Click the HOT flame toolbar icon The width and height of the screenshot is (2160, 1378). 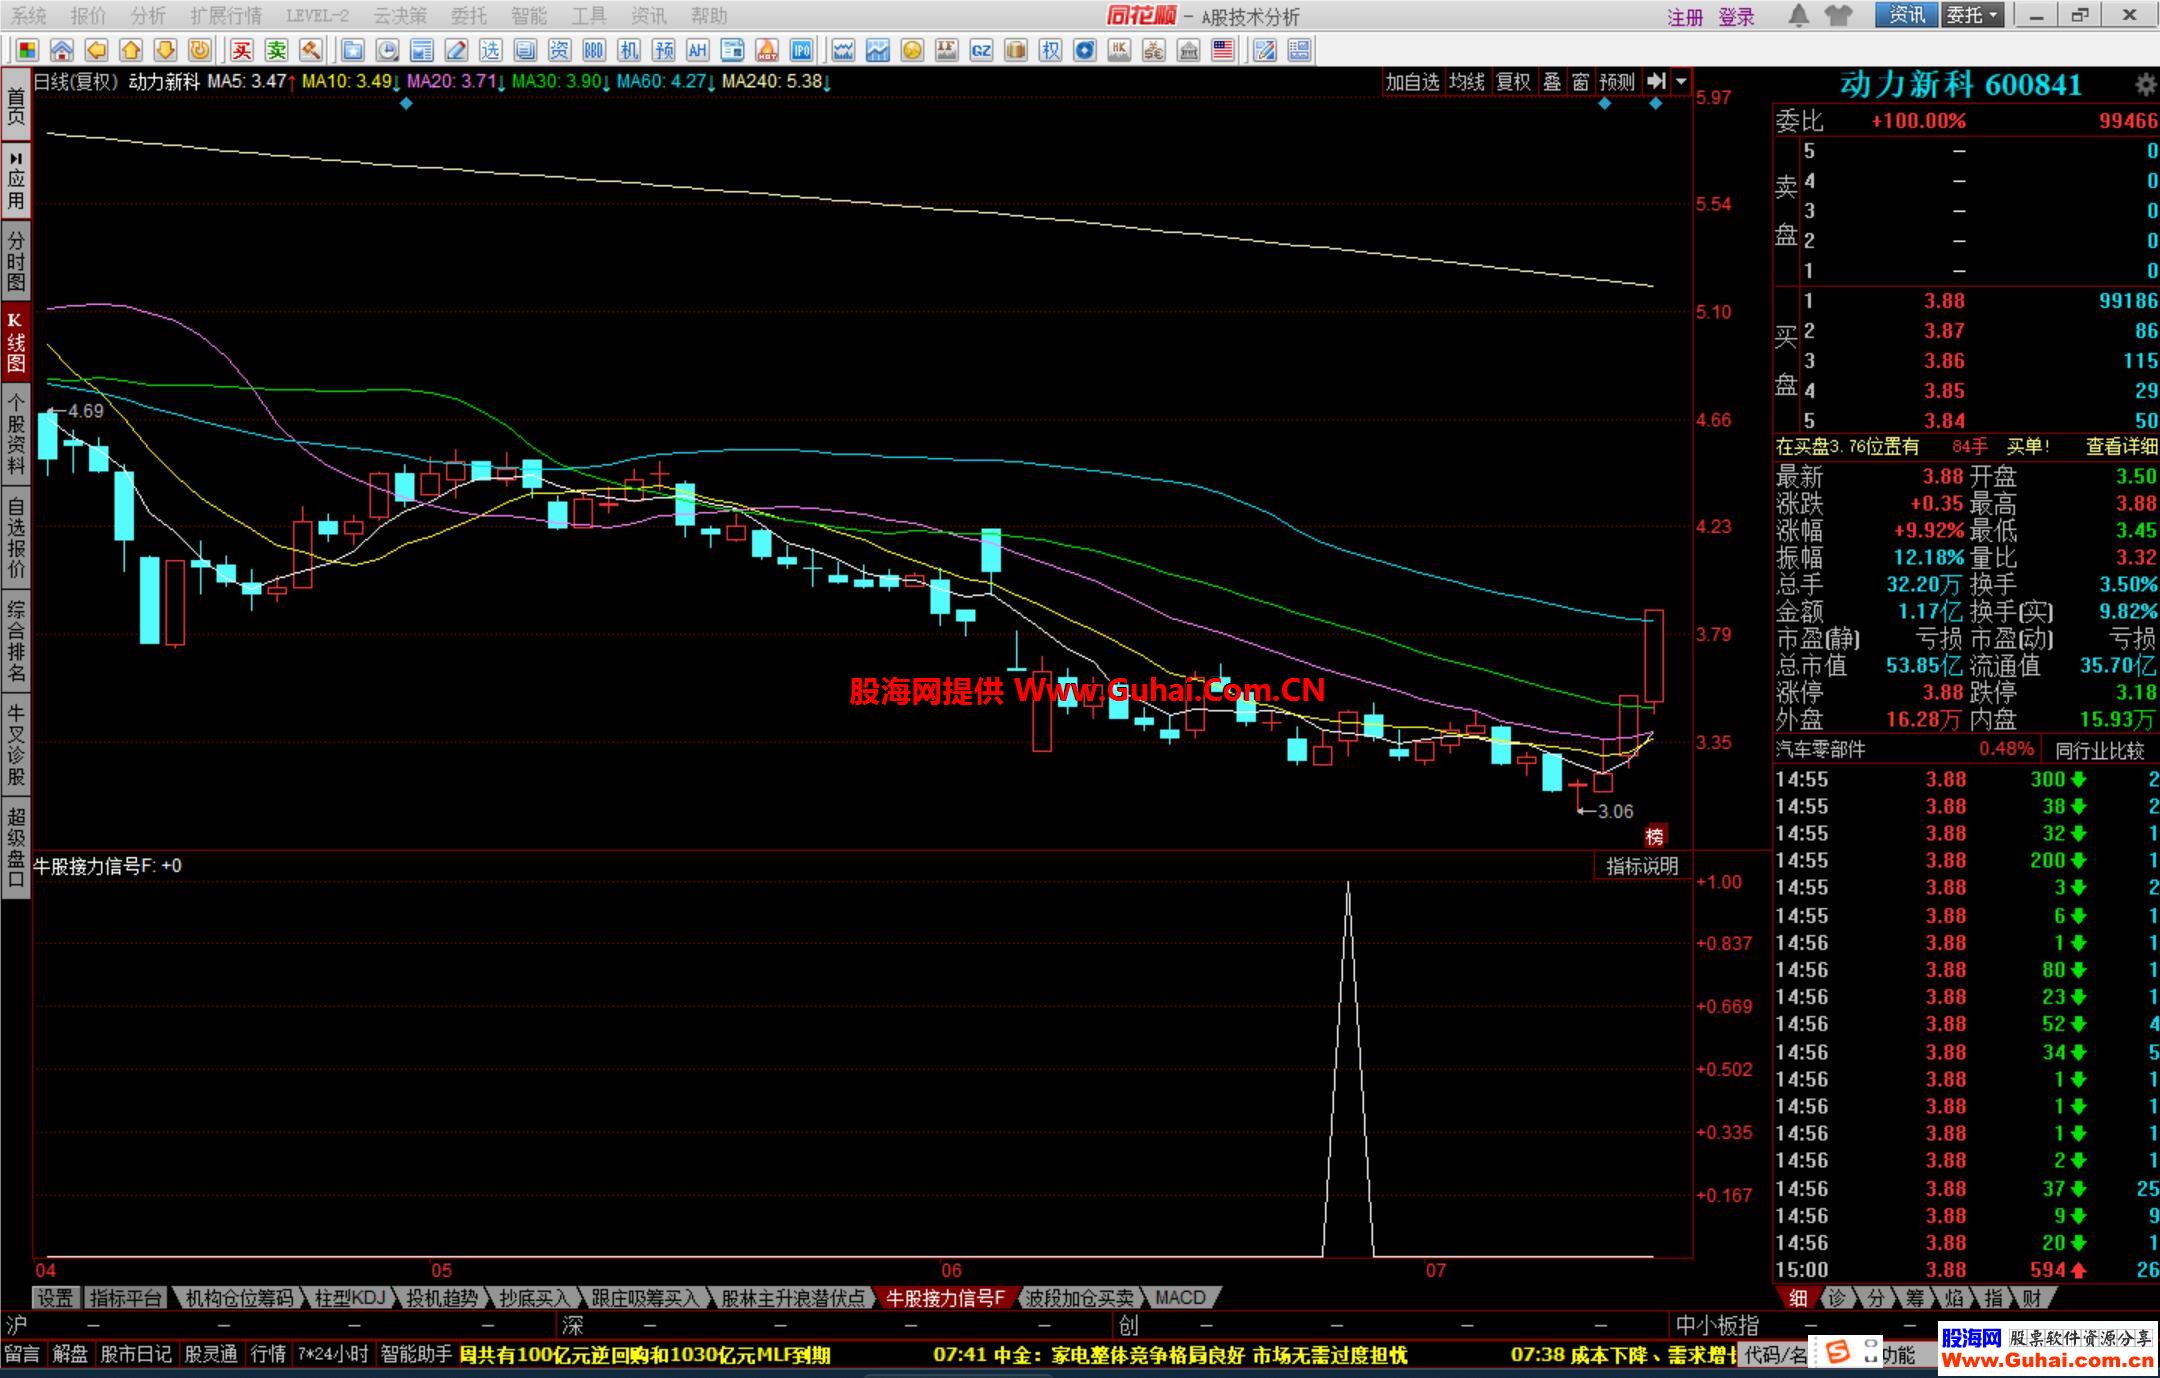pos(767,50)
